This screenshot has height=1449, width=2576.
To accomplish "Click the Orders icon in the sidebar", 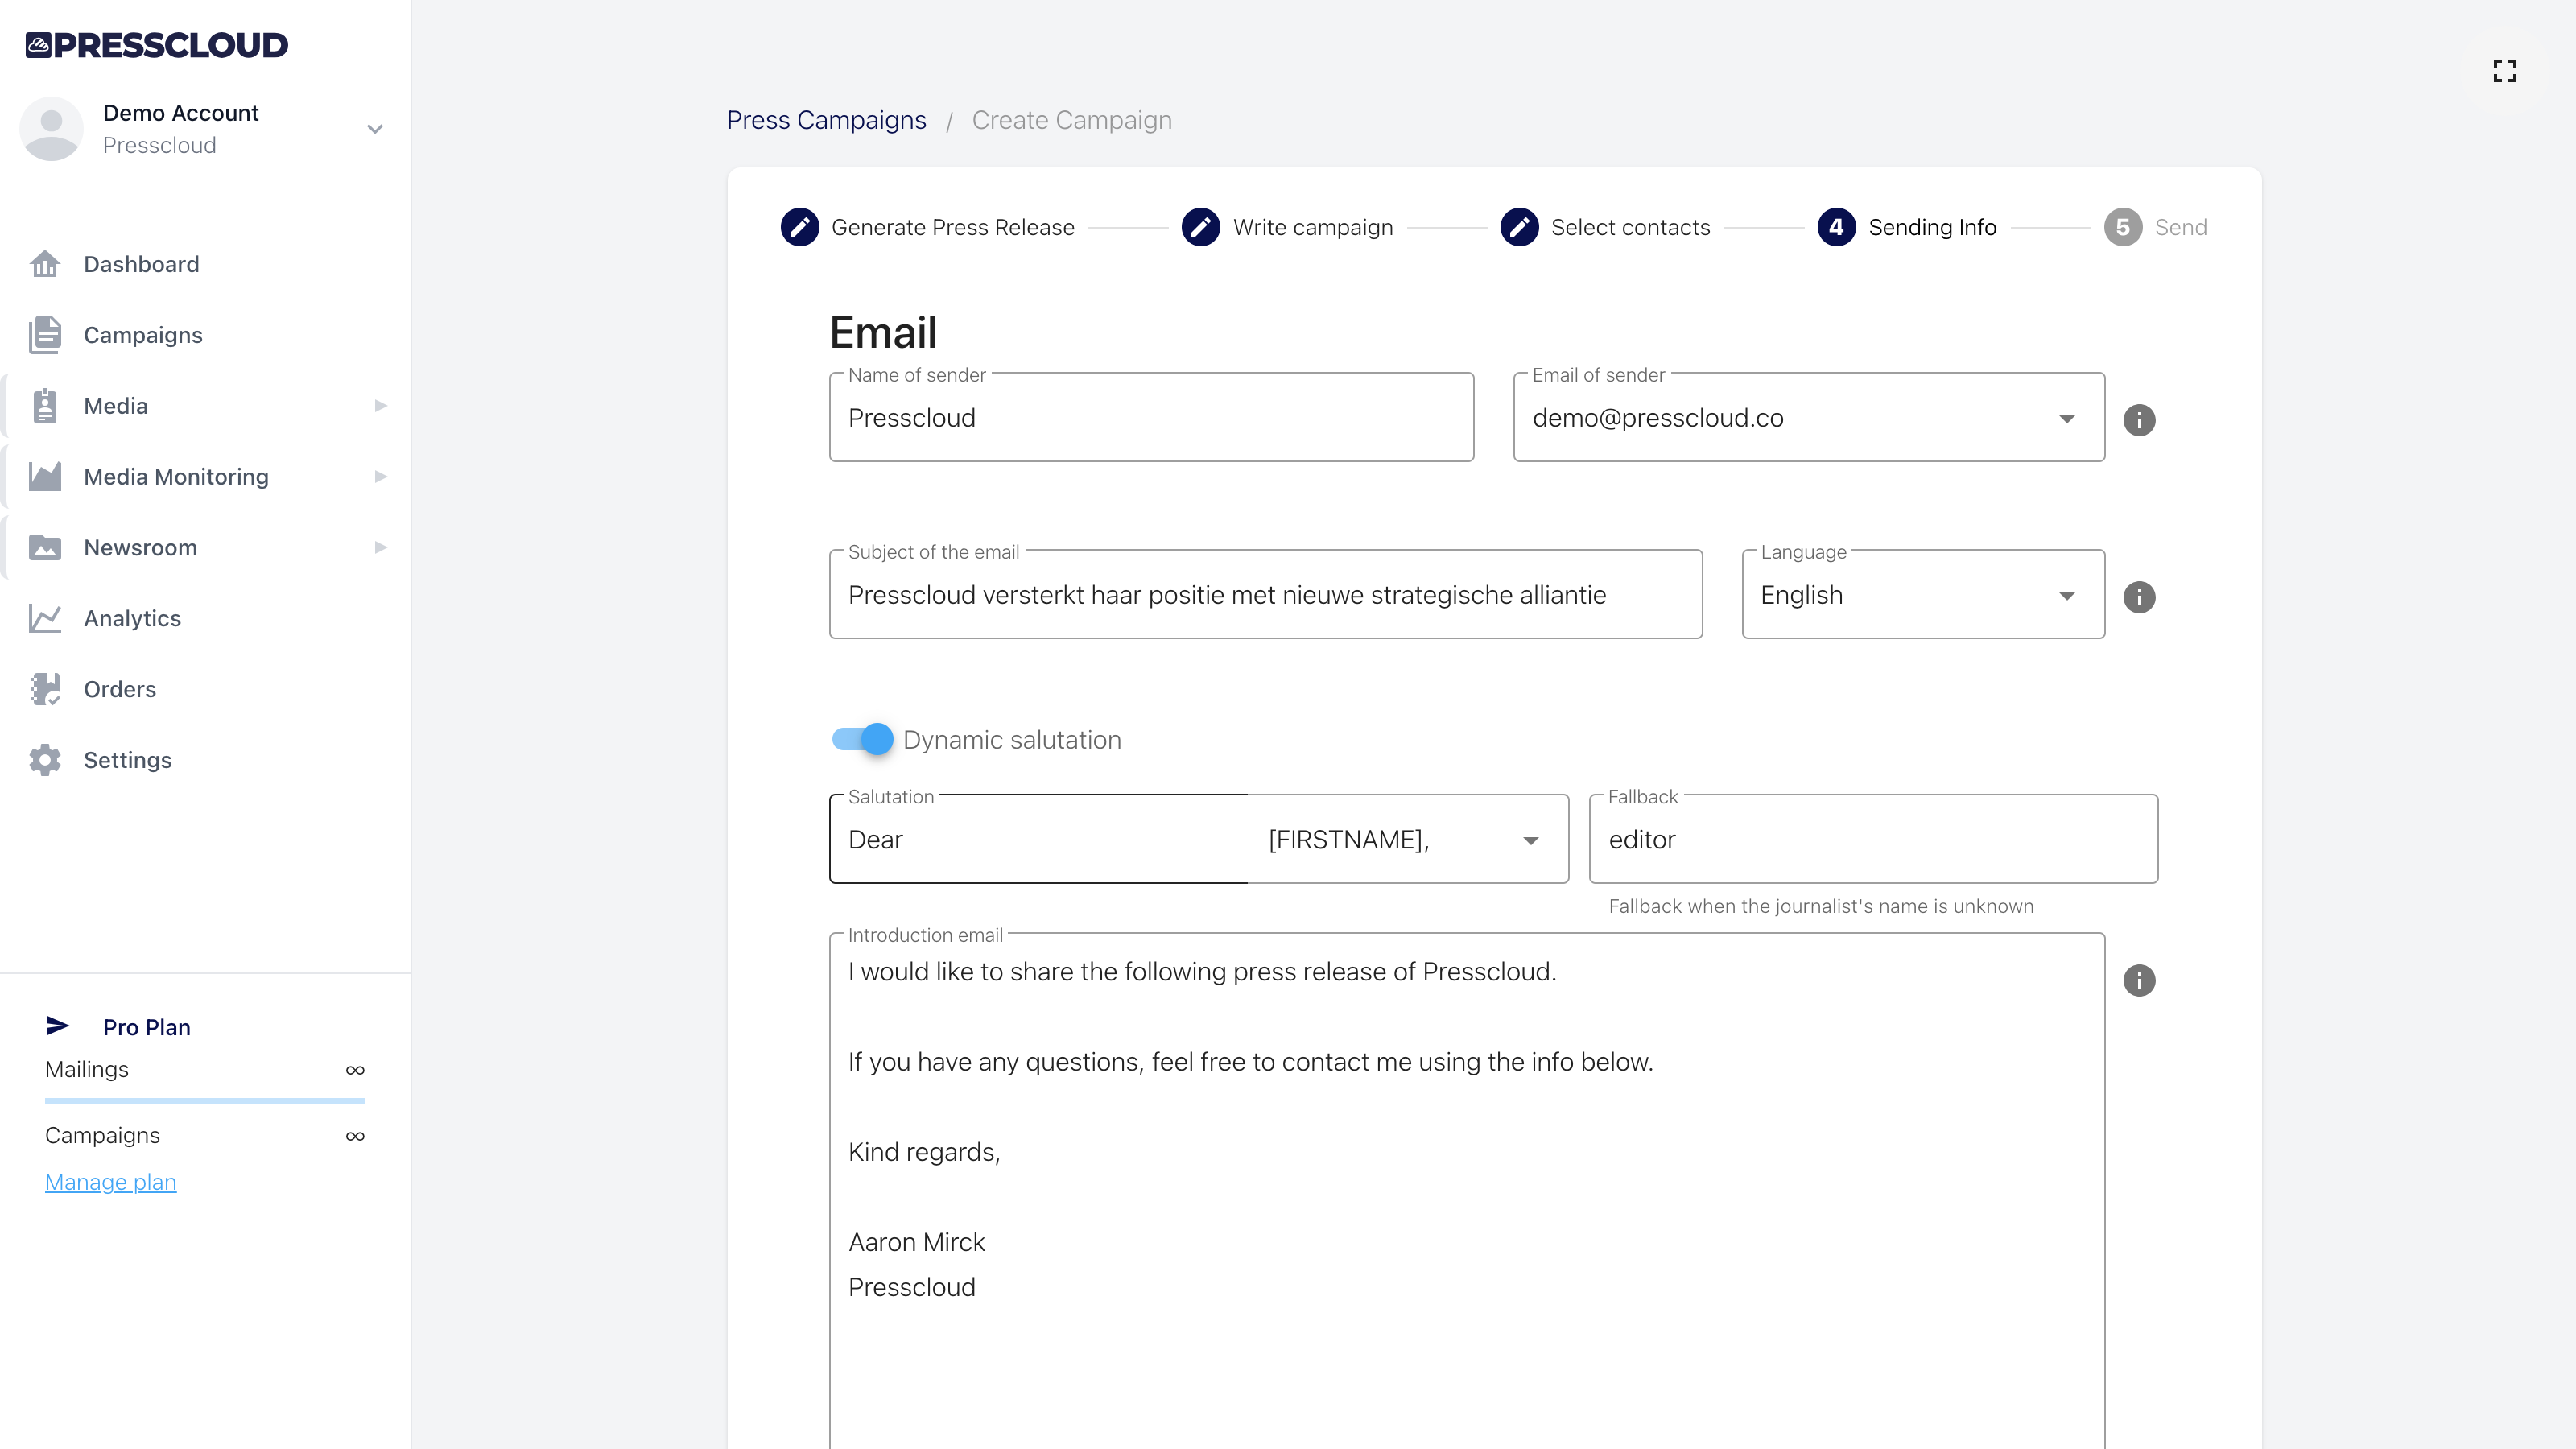I will pyautogui.click(x=45, y=689).
